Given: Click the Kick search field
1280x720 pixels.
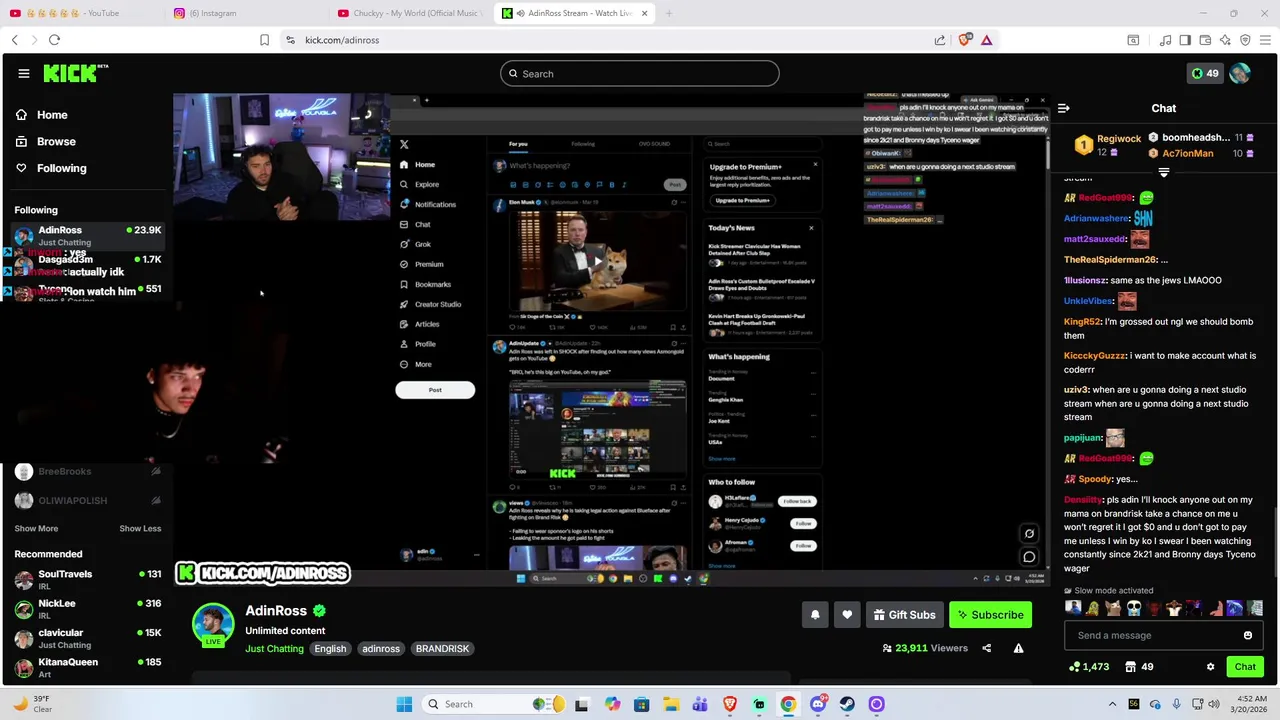Looking at the screenshot, I should (x=639, y=73).
